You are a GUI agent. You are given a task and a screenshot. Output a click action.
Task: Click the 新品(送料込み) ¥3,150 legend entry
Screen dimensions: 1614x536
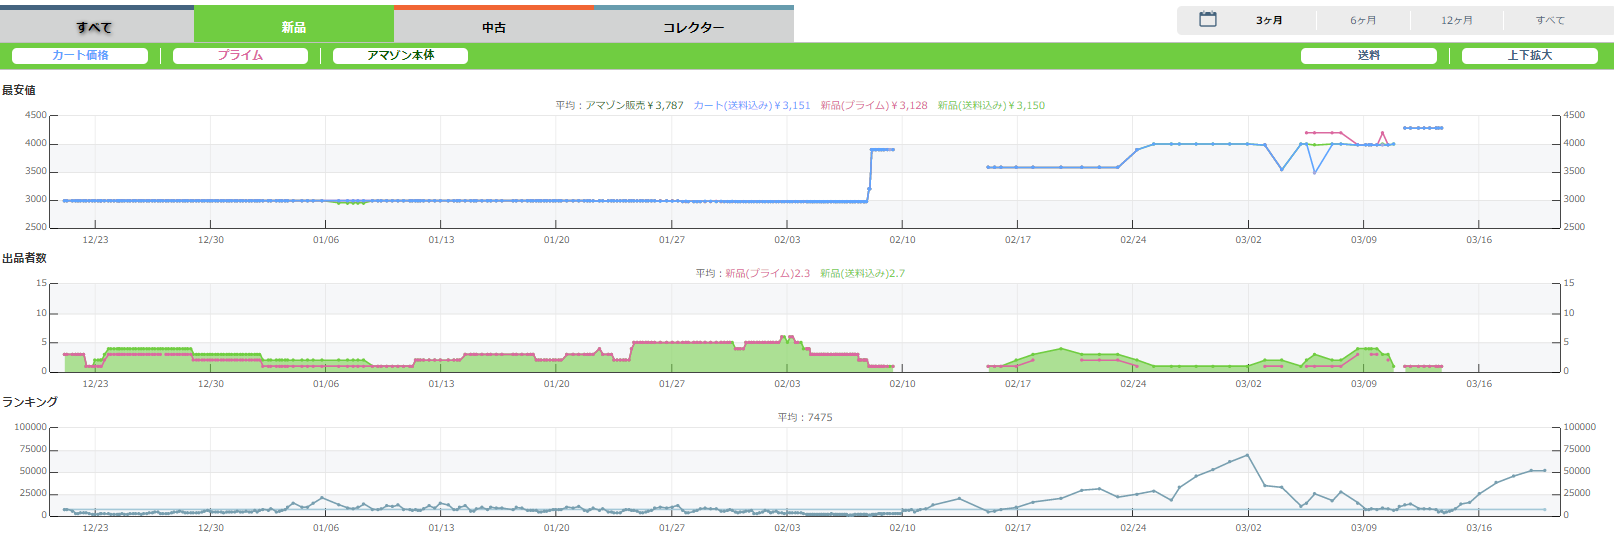(991, 105)
